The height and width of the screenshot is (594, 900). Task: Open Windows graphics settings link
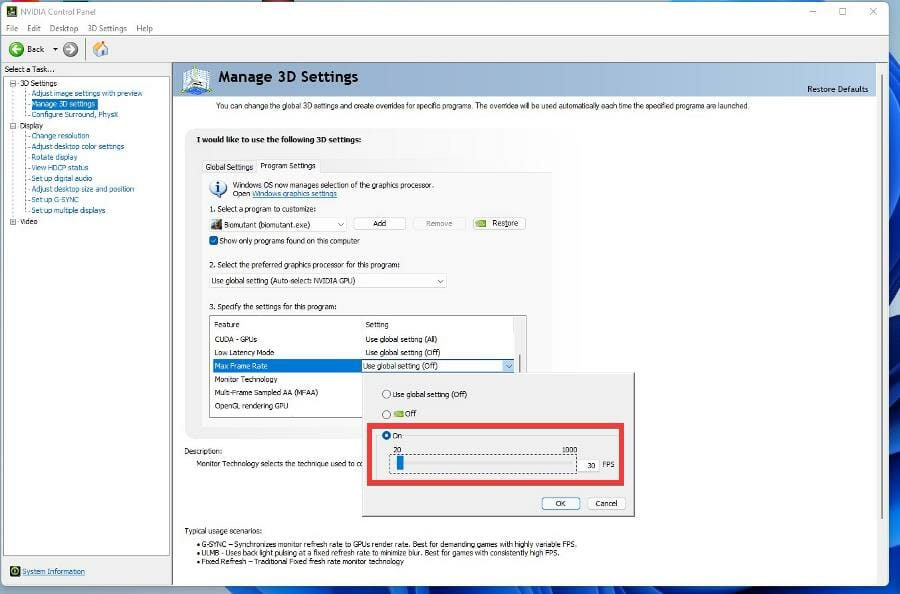294,194
